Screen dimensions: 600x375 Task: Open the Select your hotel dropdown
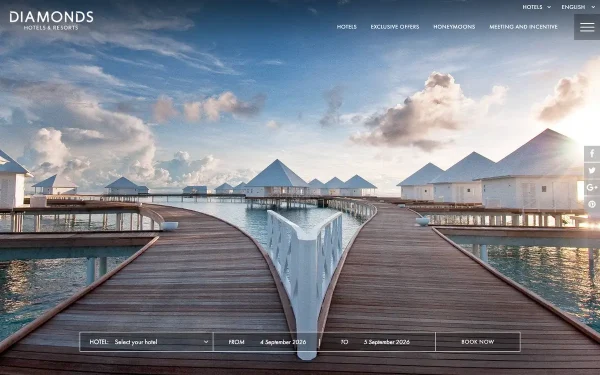tap(162, 342)
